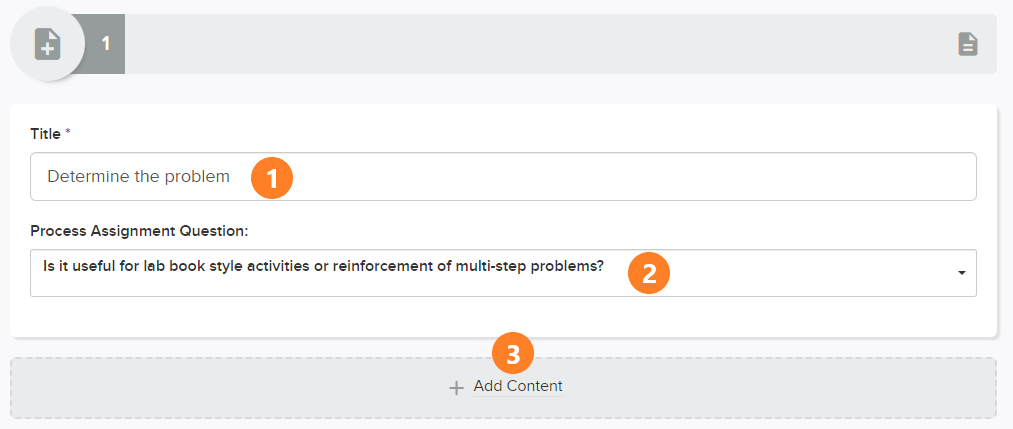1013x429 pixels.
Task: Click blank space in the white step card
Action: click(x=503, y=318)
